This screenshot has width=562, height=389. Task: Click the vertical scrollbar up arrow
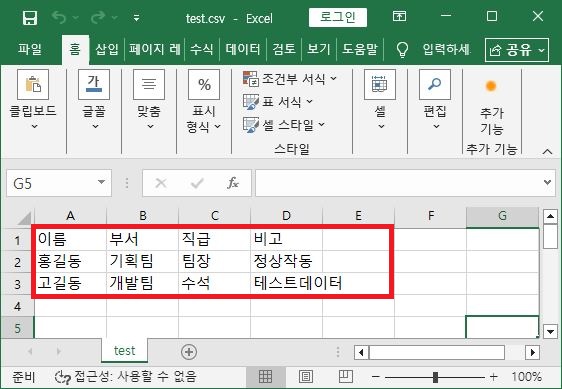[550, 217]
